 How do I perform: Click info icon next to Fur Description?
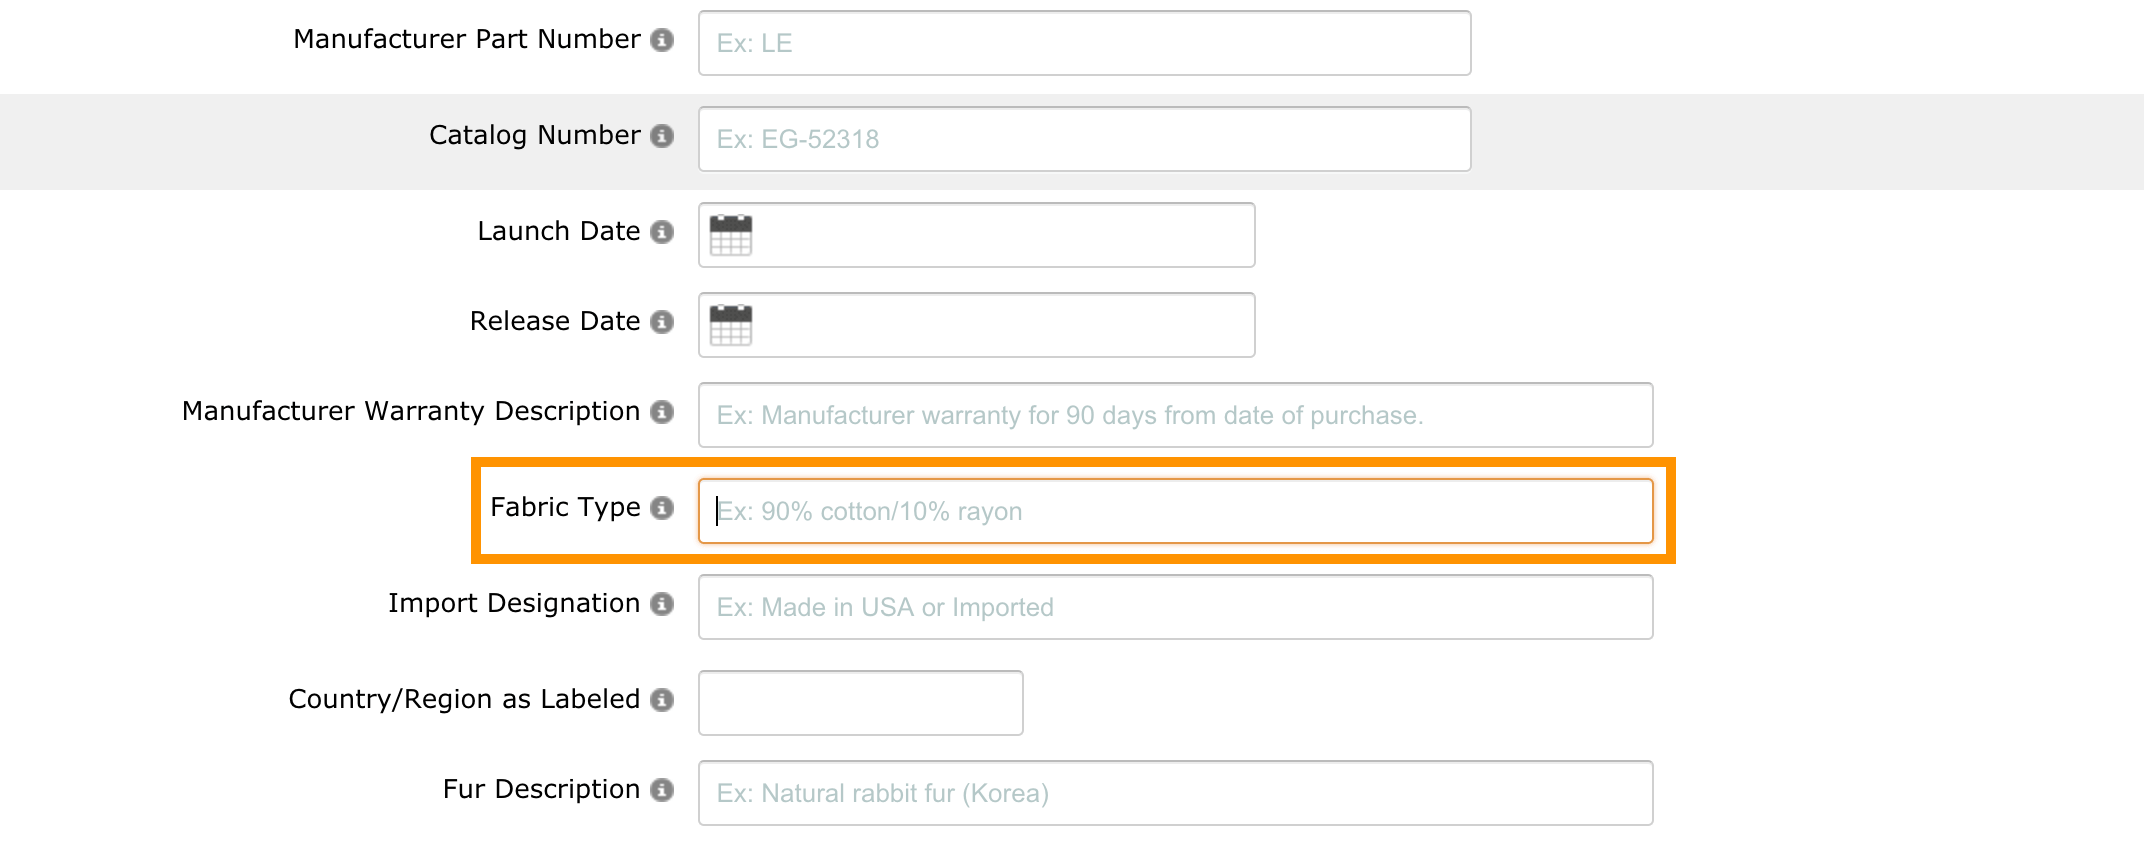(x=662, y=790)
